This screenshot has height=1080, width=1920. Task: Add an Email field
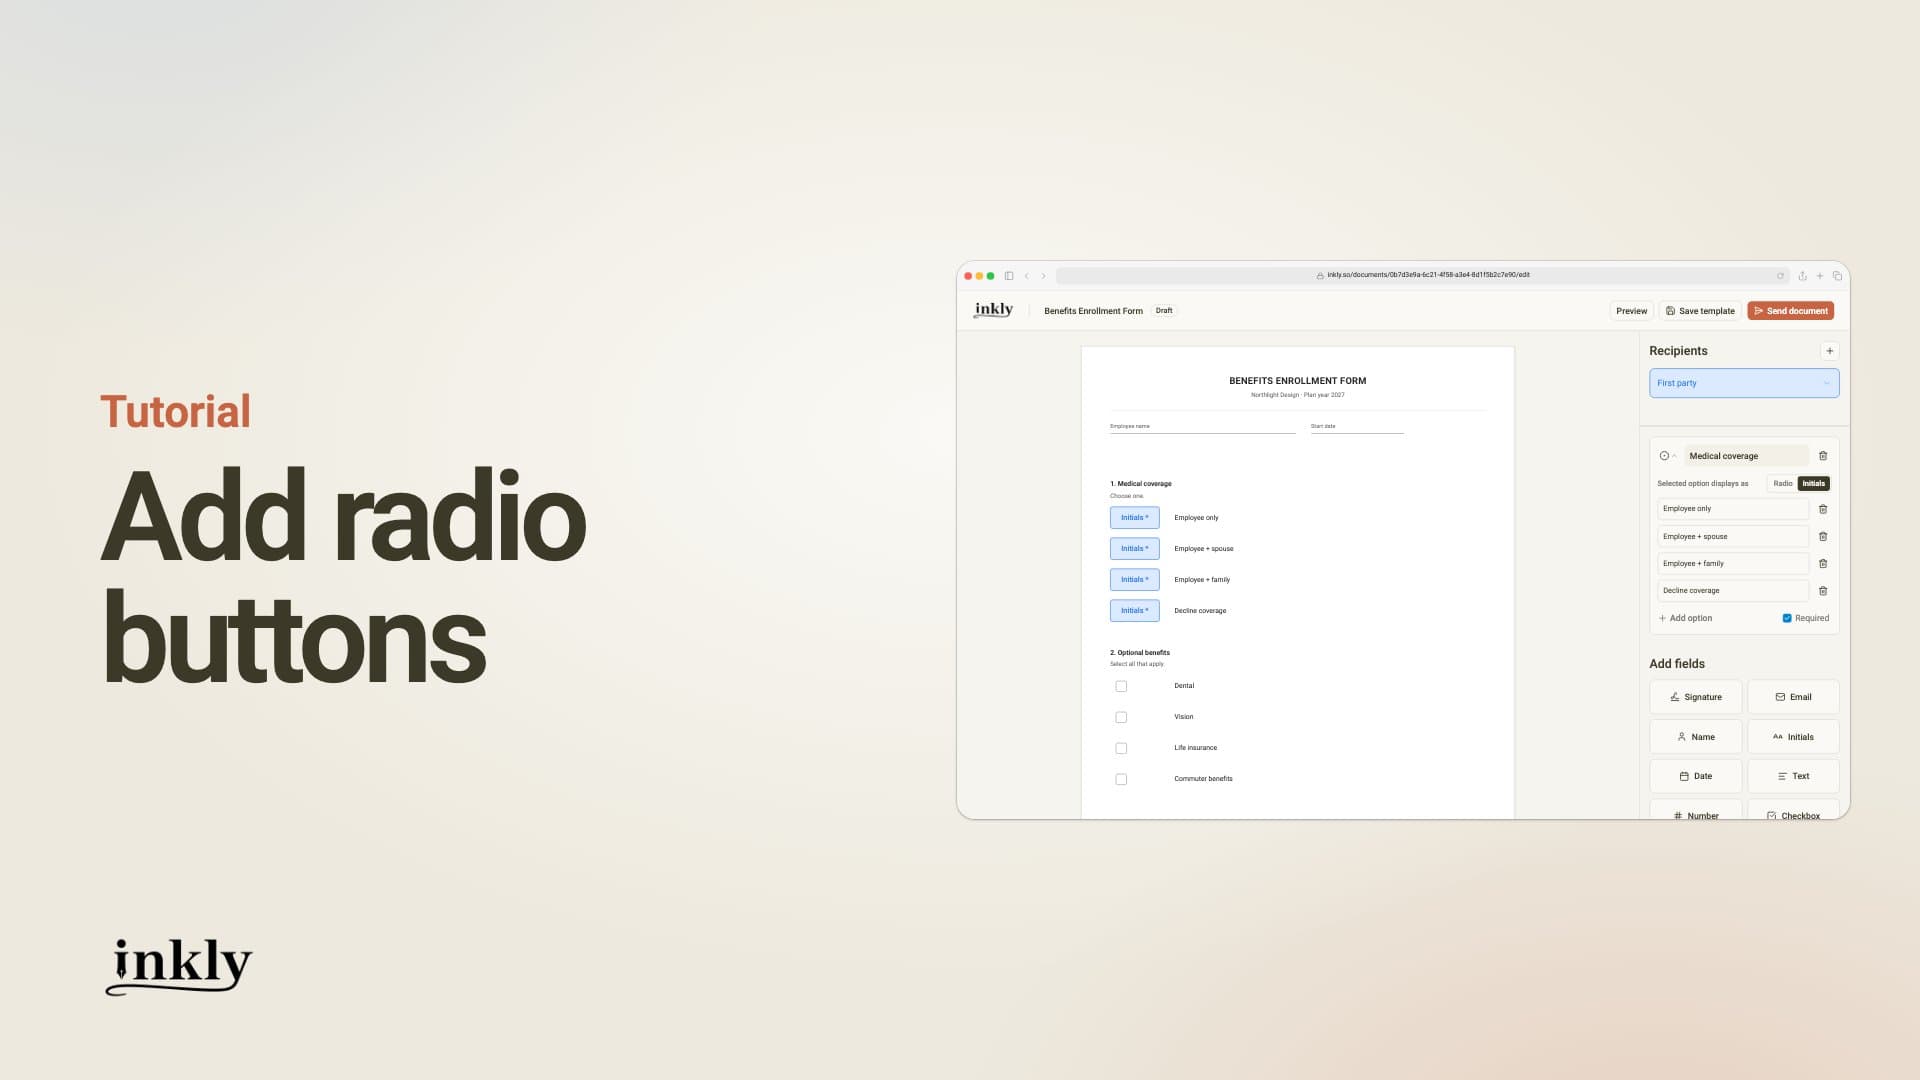(x=1793, y=697)
